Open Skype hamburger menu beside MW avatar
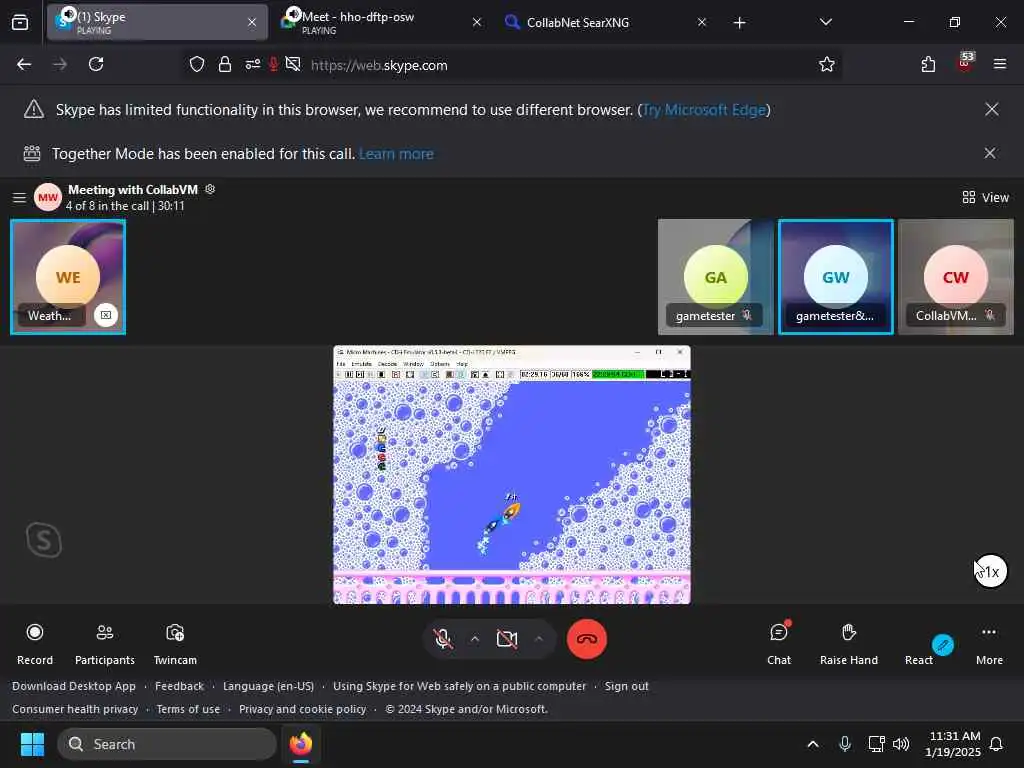The image size is (1024, 768). coord(20,197)
